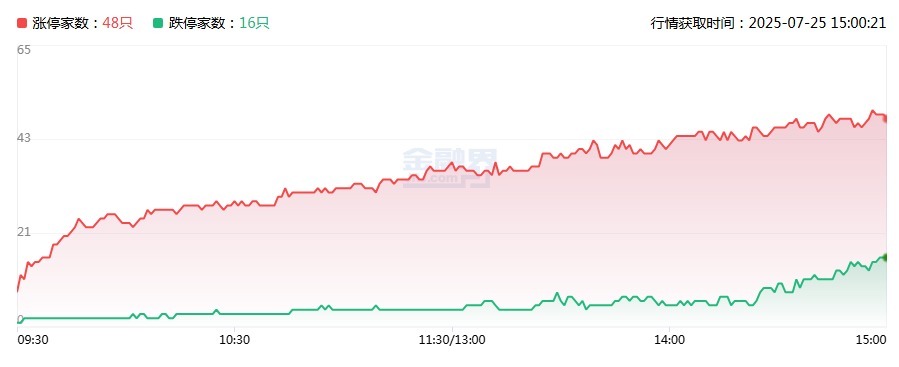
Task: Click the green line's end point marker
Action: point(886,257)
